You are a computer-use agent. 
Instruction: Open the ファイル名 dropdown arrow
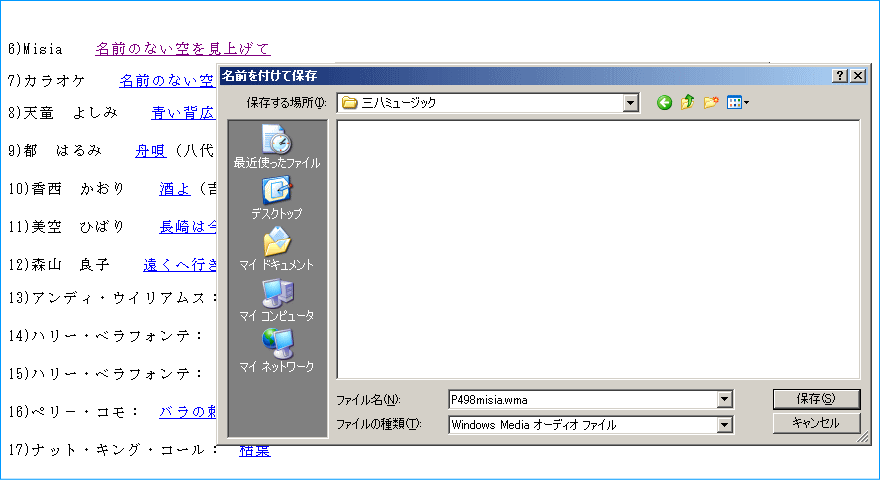[725, 400]
